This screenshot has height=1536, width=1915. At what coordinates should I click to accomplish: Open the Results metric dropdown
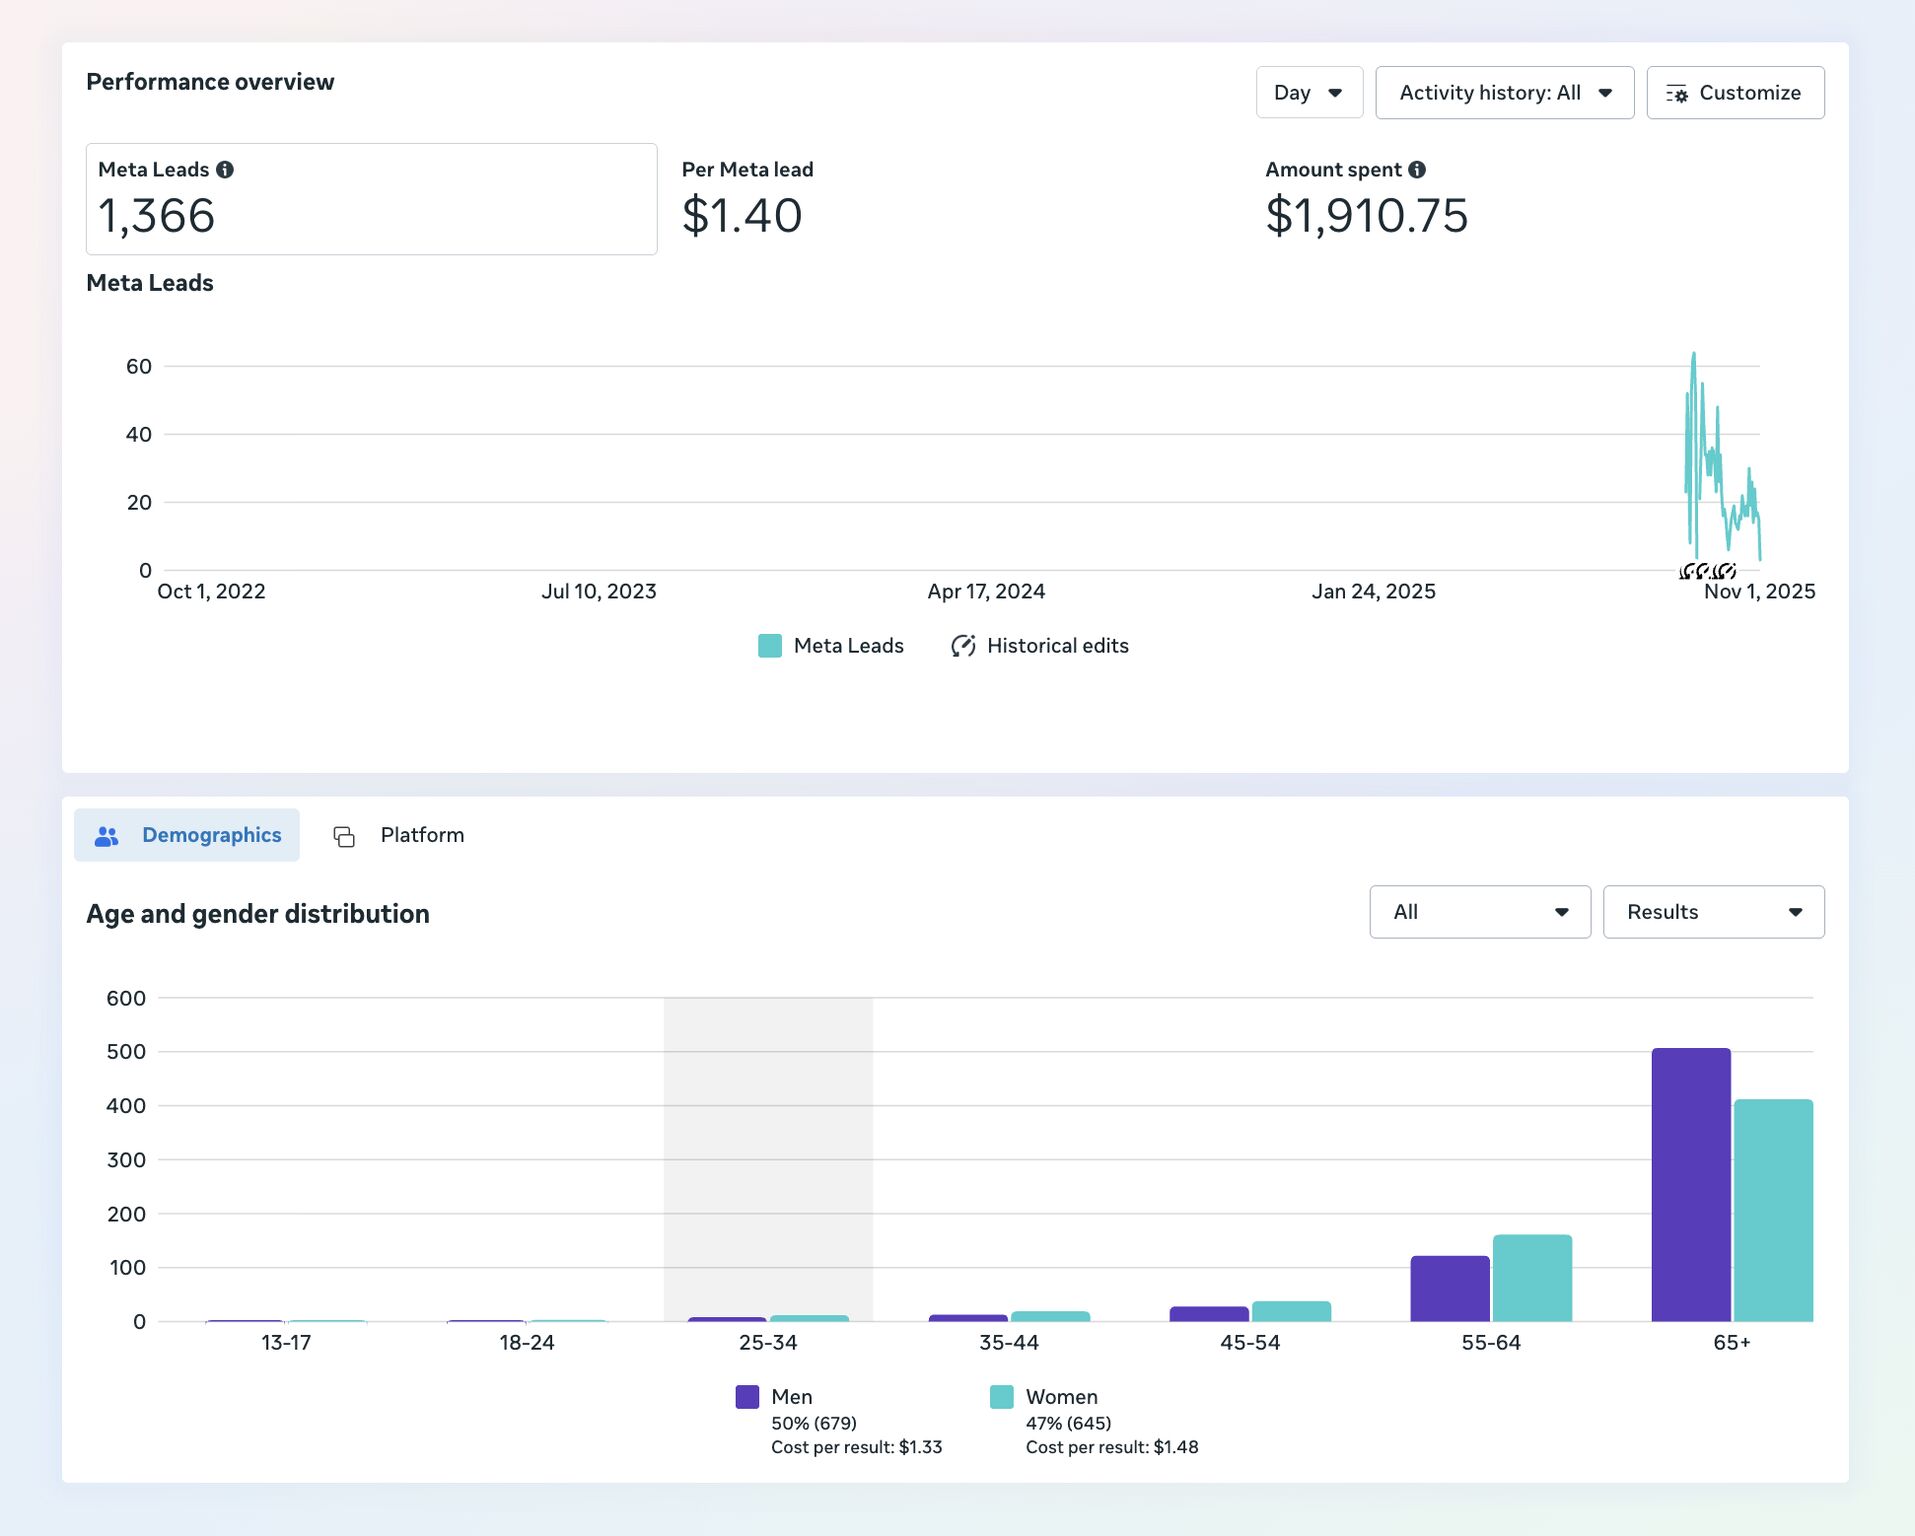coord(1713,912)
